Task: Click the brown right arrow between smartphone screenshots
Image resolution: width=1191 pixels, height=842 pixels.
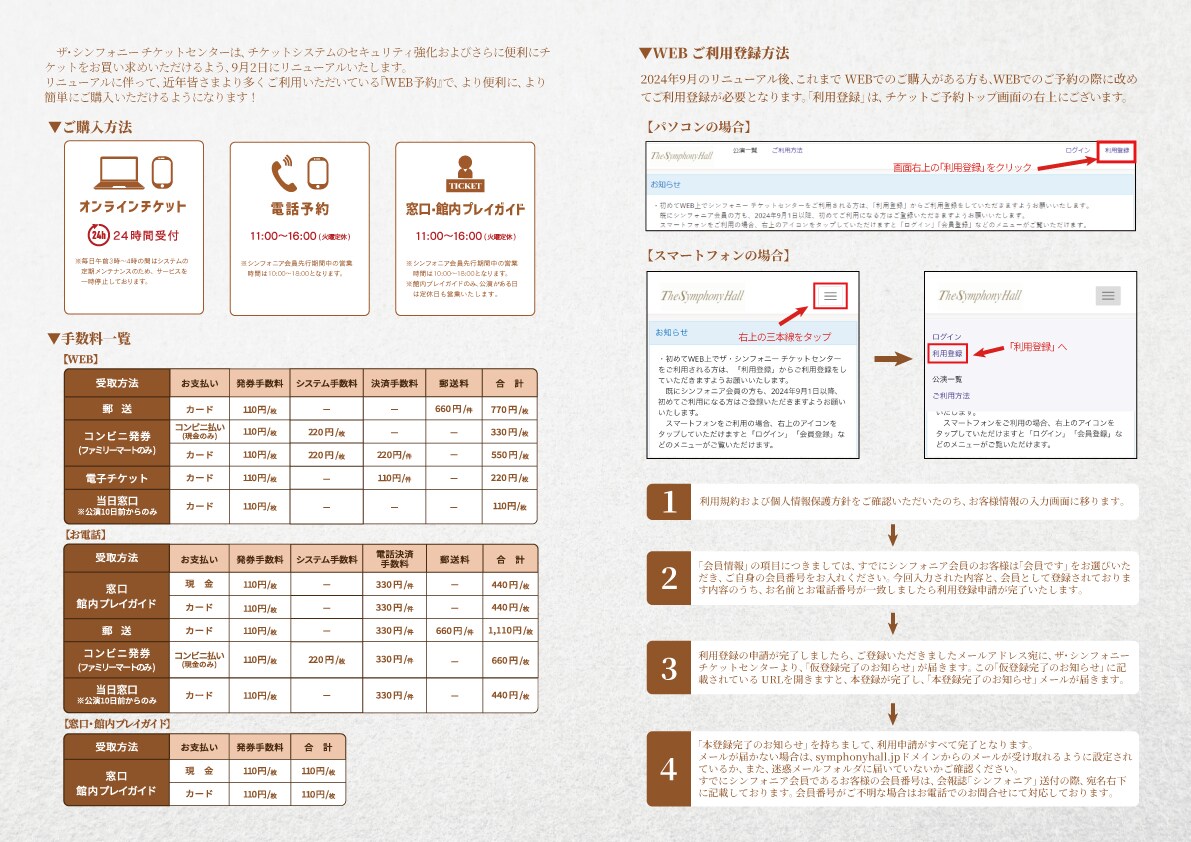Action: pos(892,358)
